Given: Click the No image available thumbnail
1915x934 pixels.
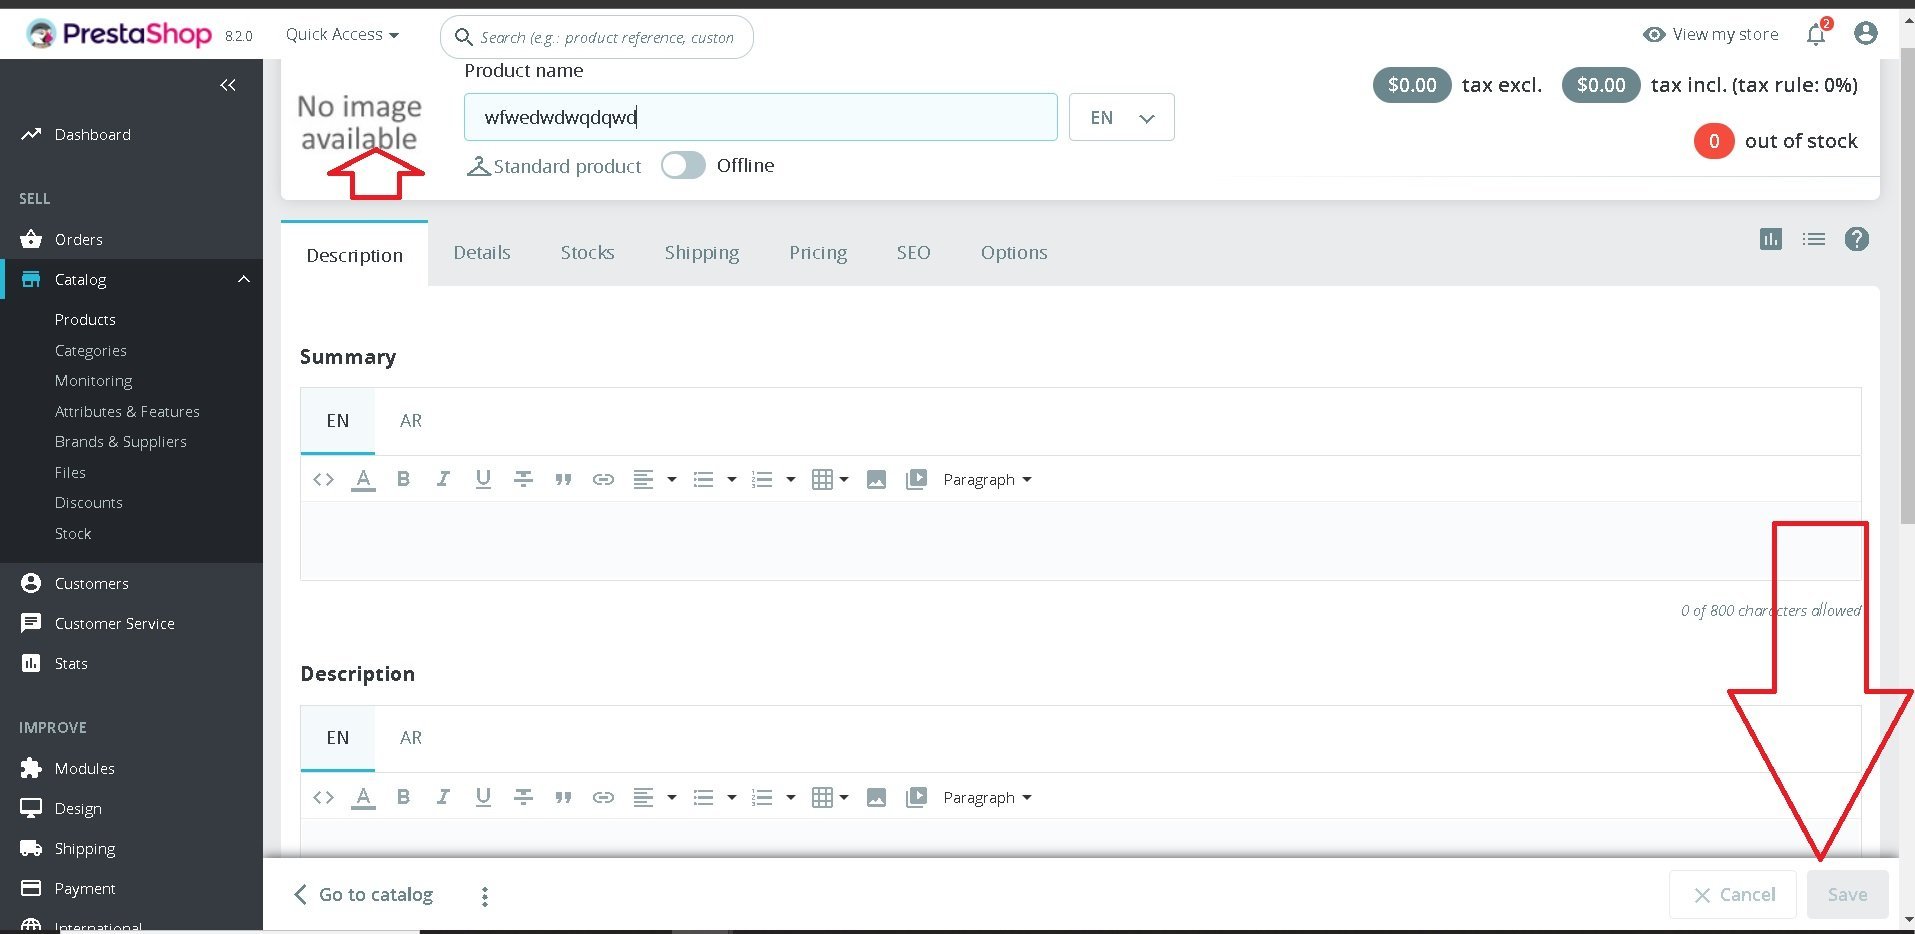Looking at the screenshot, I should pos(359,123).
